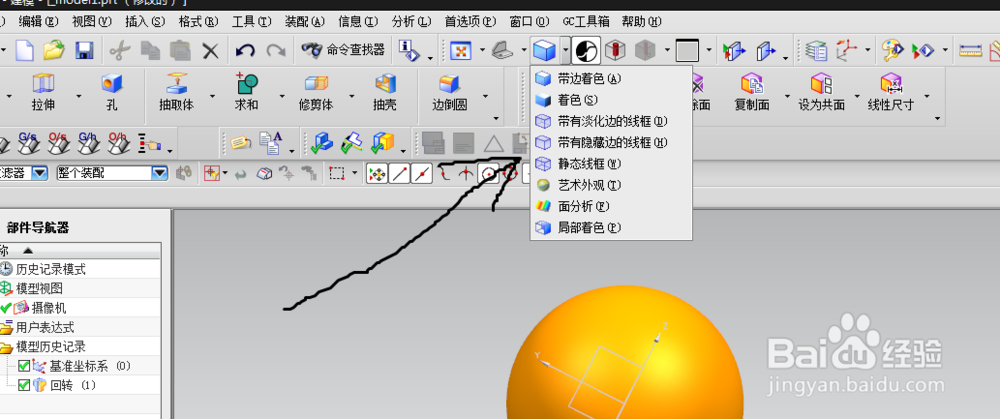Image resolution: width=1000 pixels, height=419 pixels.
Task: Open the 编辑 menu
Action: [x=39, y=22]
